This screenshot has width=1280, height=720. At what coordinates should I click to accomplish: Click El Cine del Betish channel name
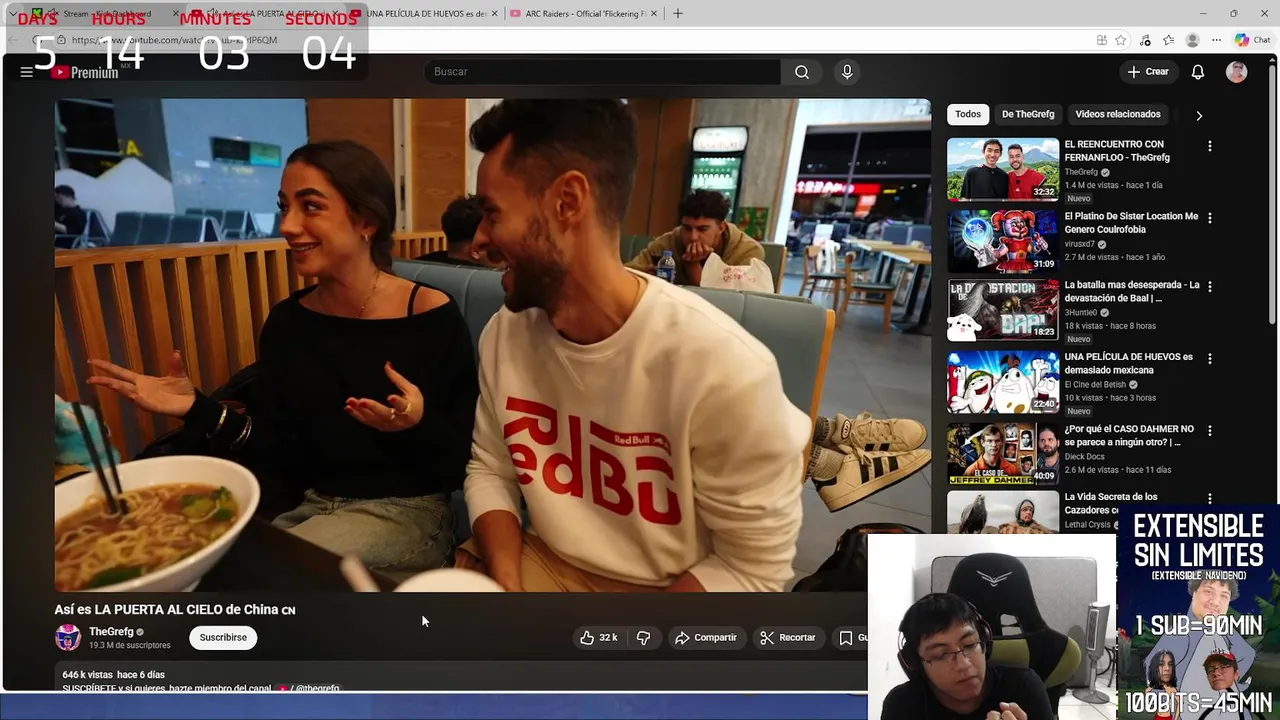pos(1095,384)
